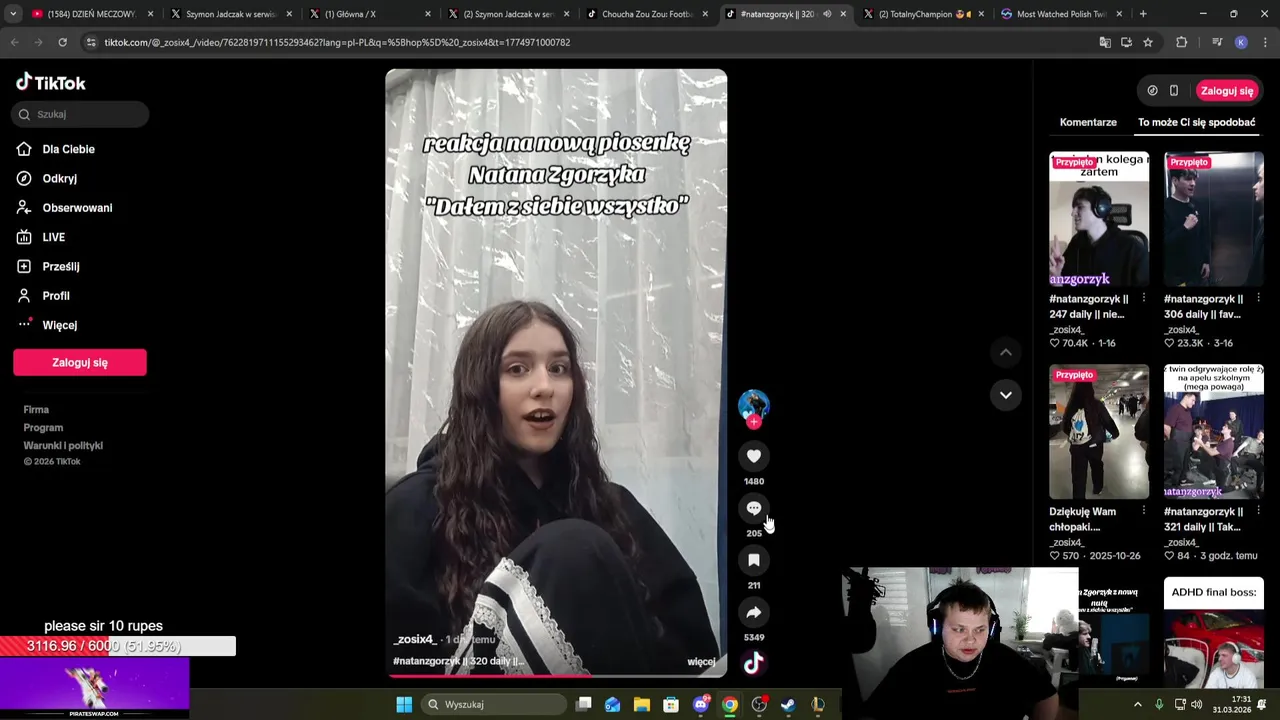Open Chrome profile avatar K

(1241, 42)
